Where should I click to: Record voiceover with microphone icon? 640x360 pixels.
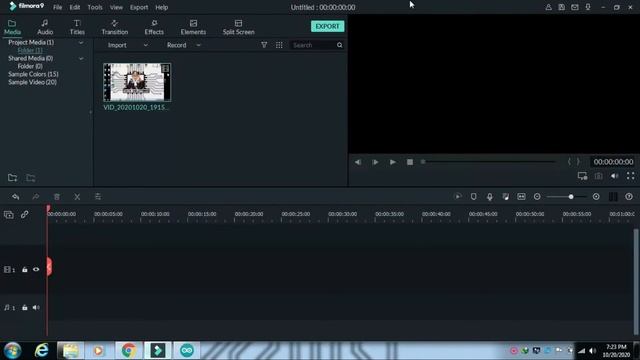click(489, 197)
